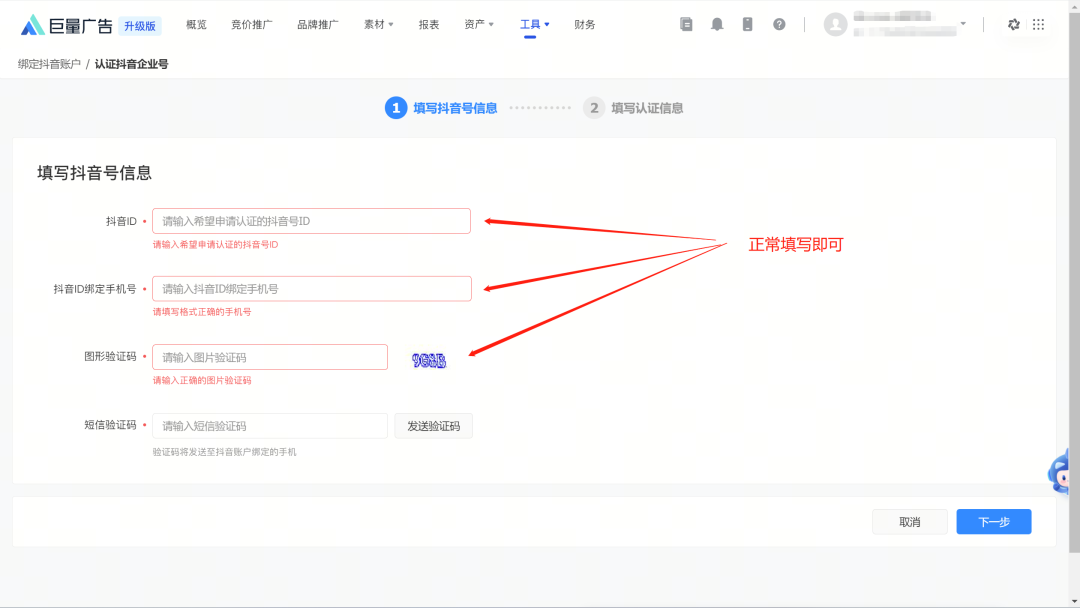Open the notification bell
The height and width of the screenshot is (608, 1080).
point(717,24)
